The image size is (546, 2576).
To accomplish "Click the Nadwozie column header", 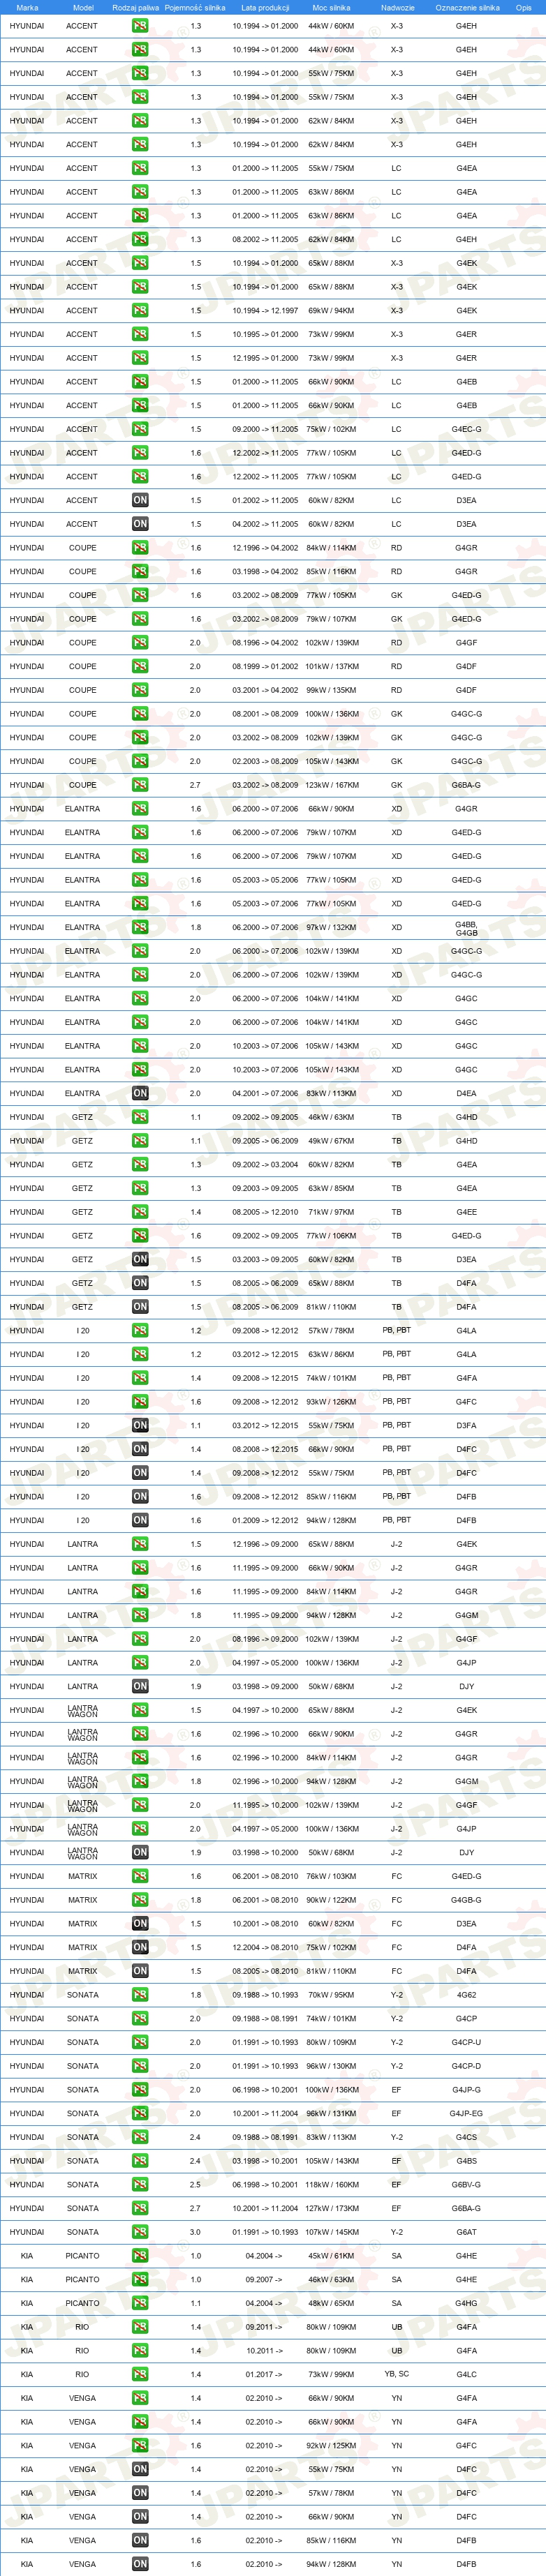I will pos(397,7).
